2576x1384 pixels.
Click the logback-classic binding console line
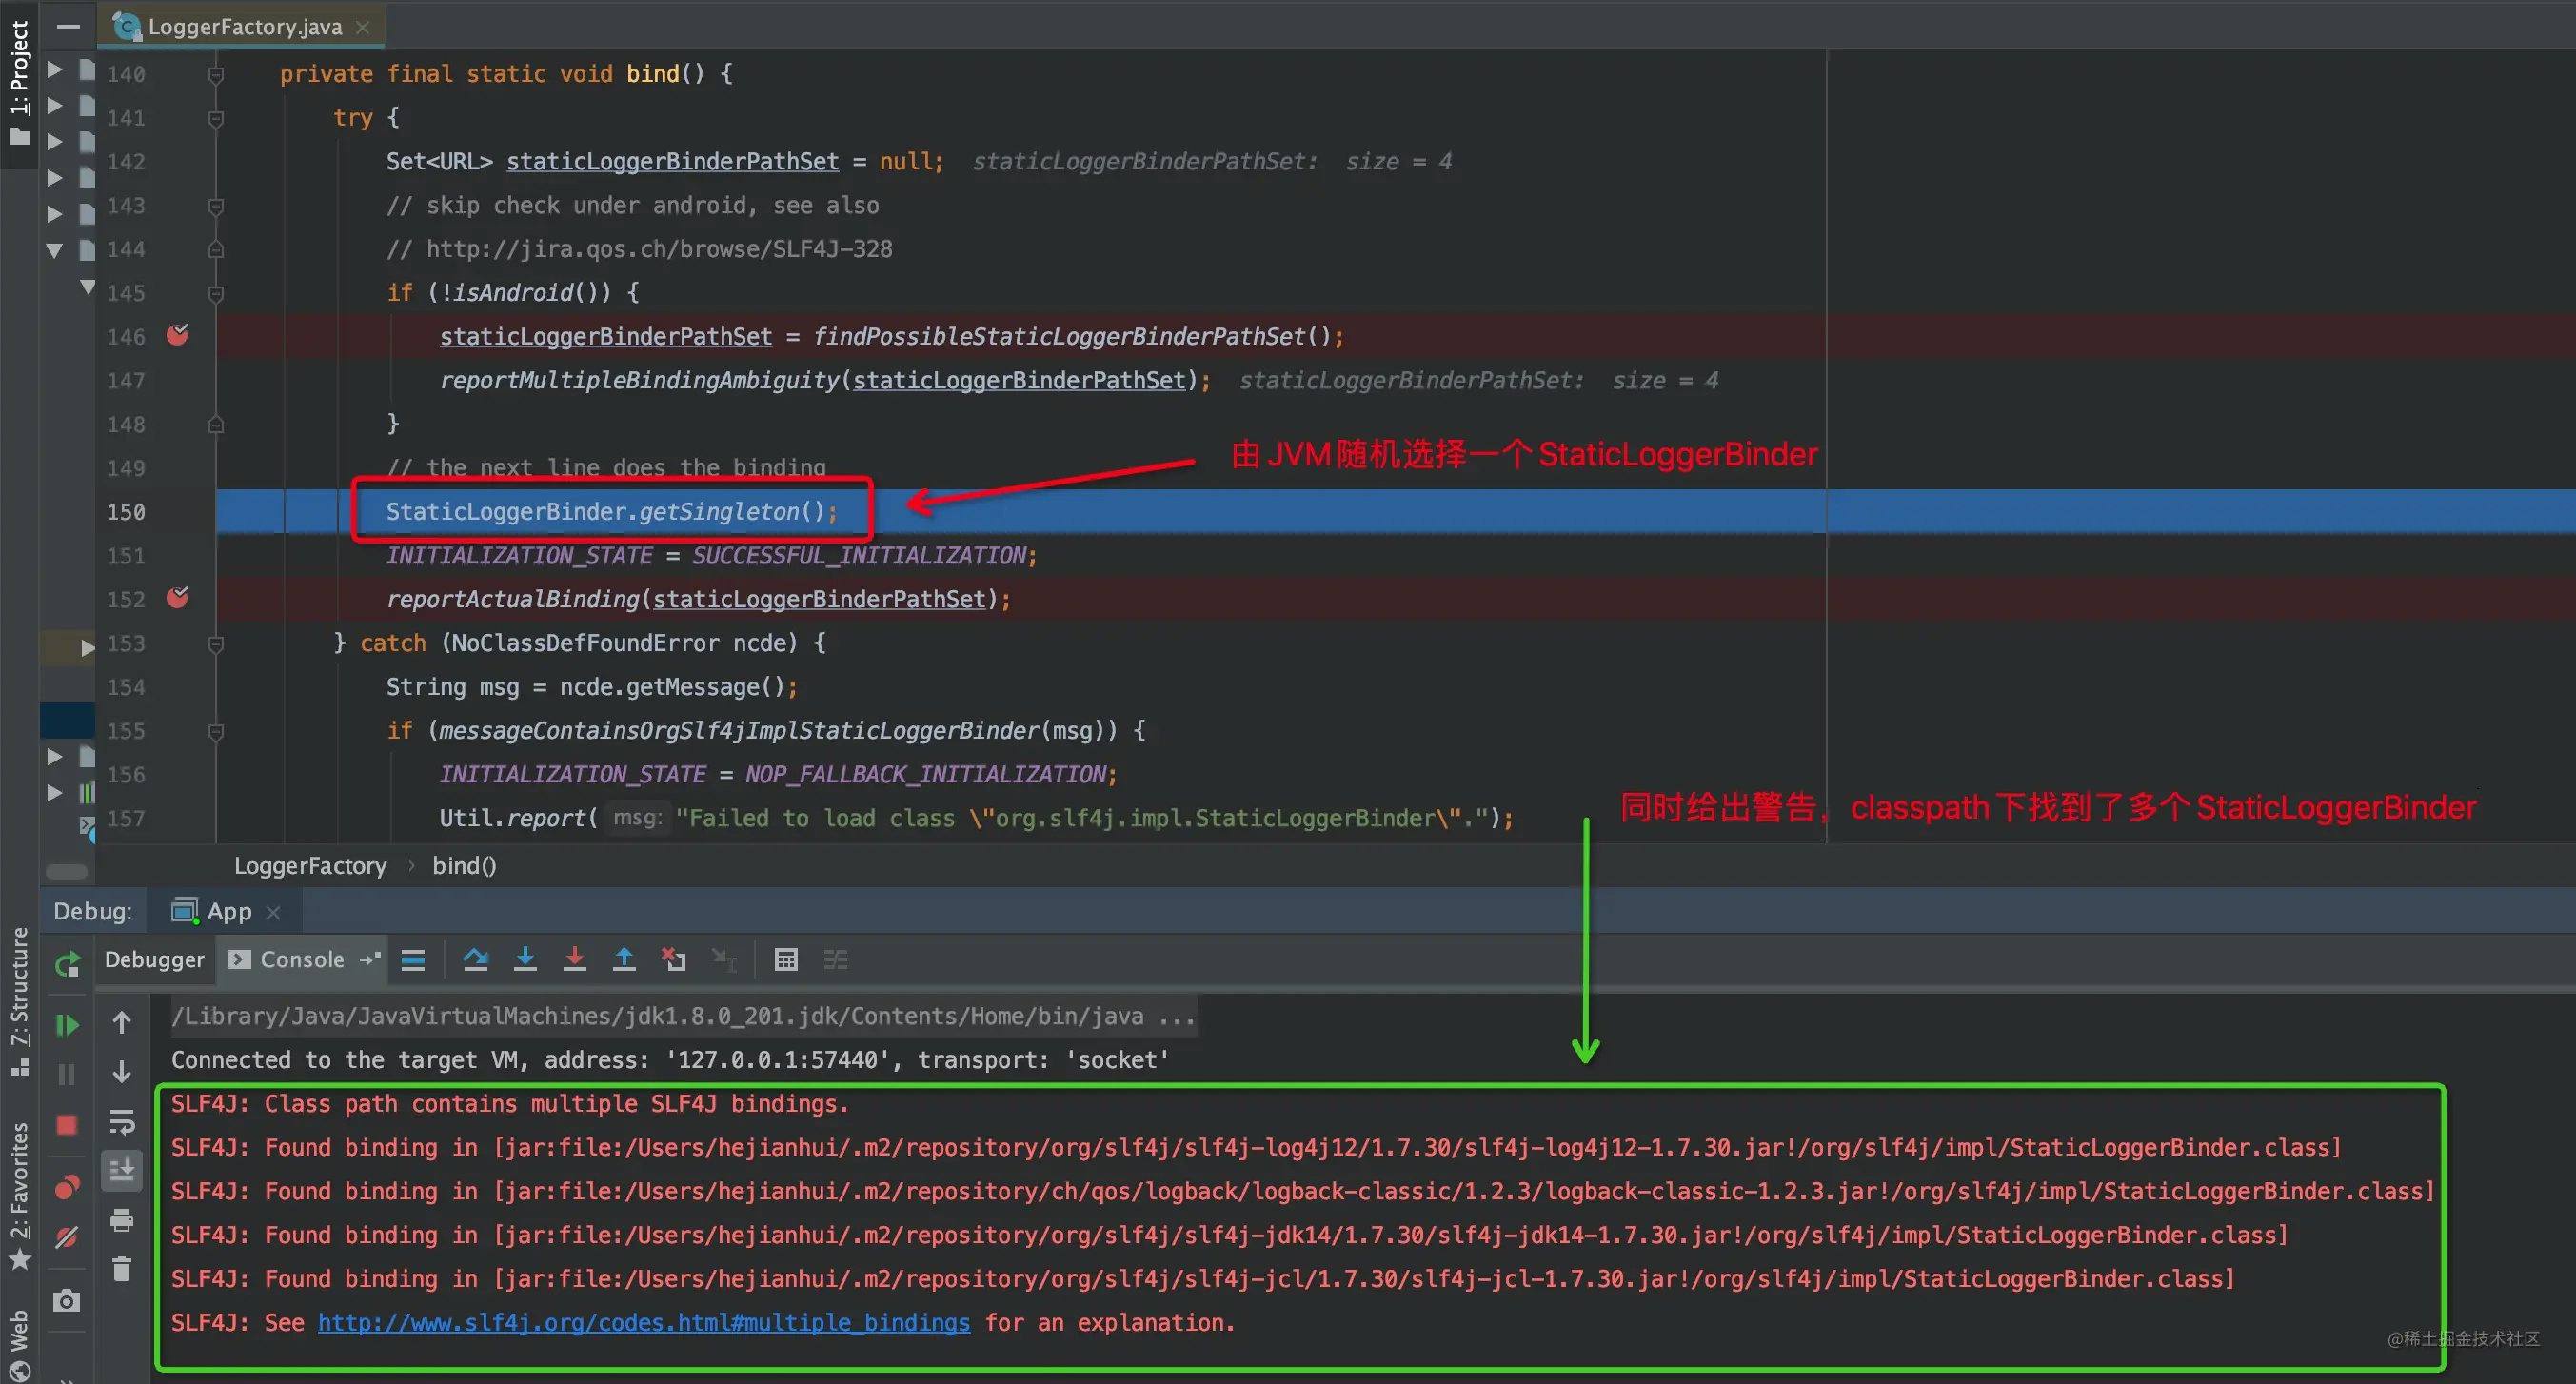point(1302,1191)
